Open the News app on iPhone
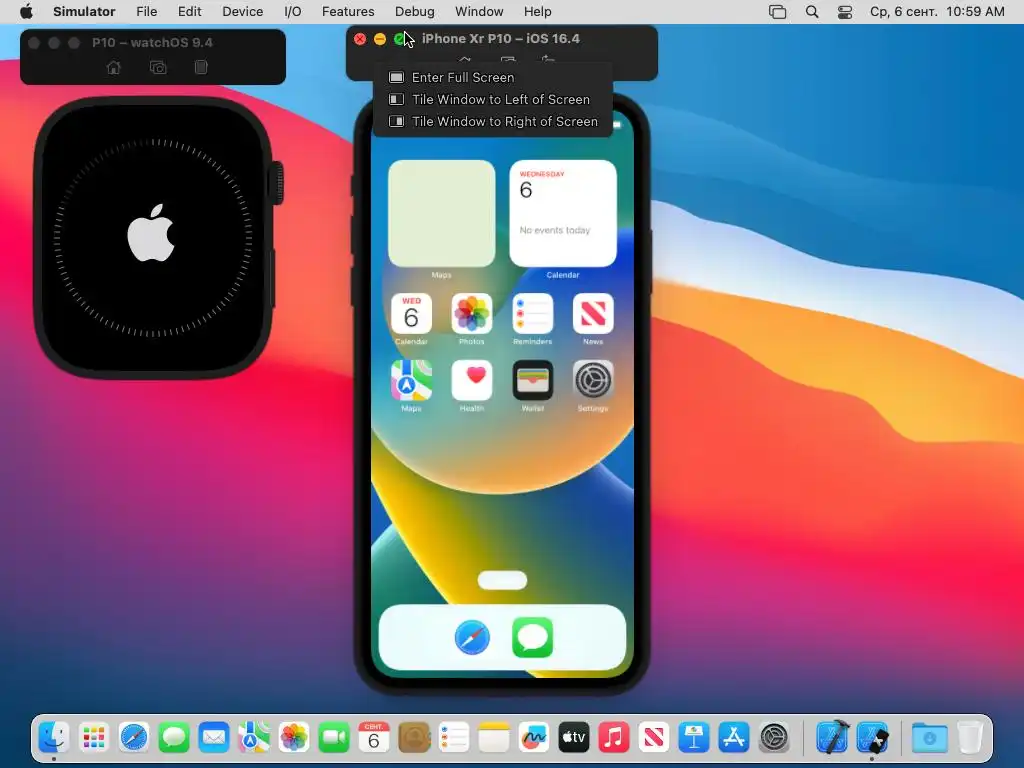The height and width of the screenshot is (768, 1024). click(x=593, y=313)
